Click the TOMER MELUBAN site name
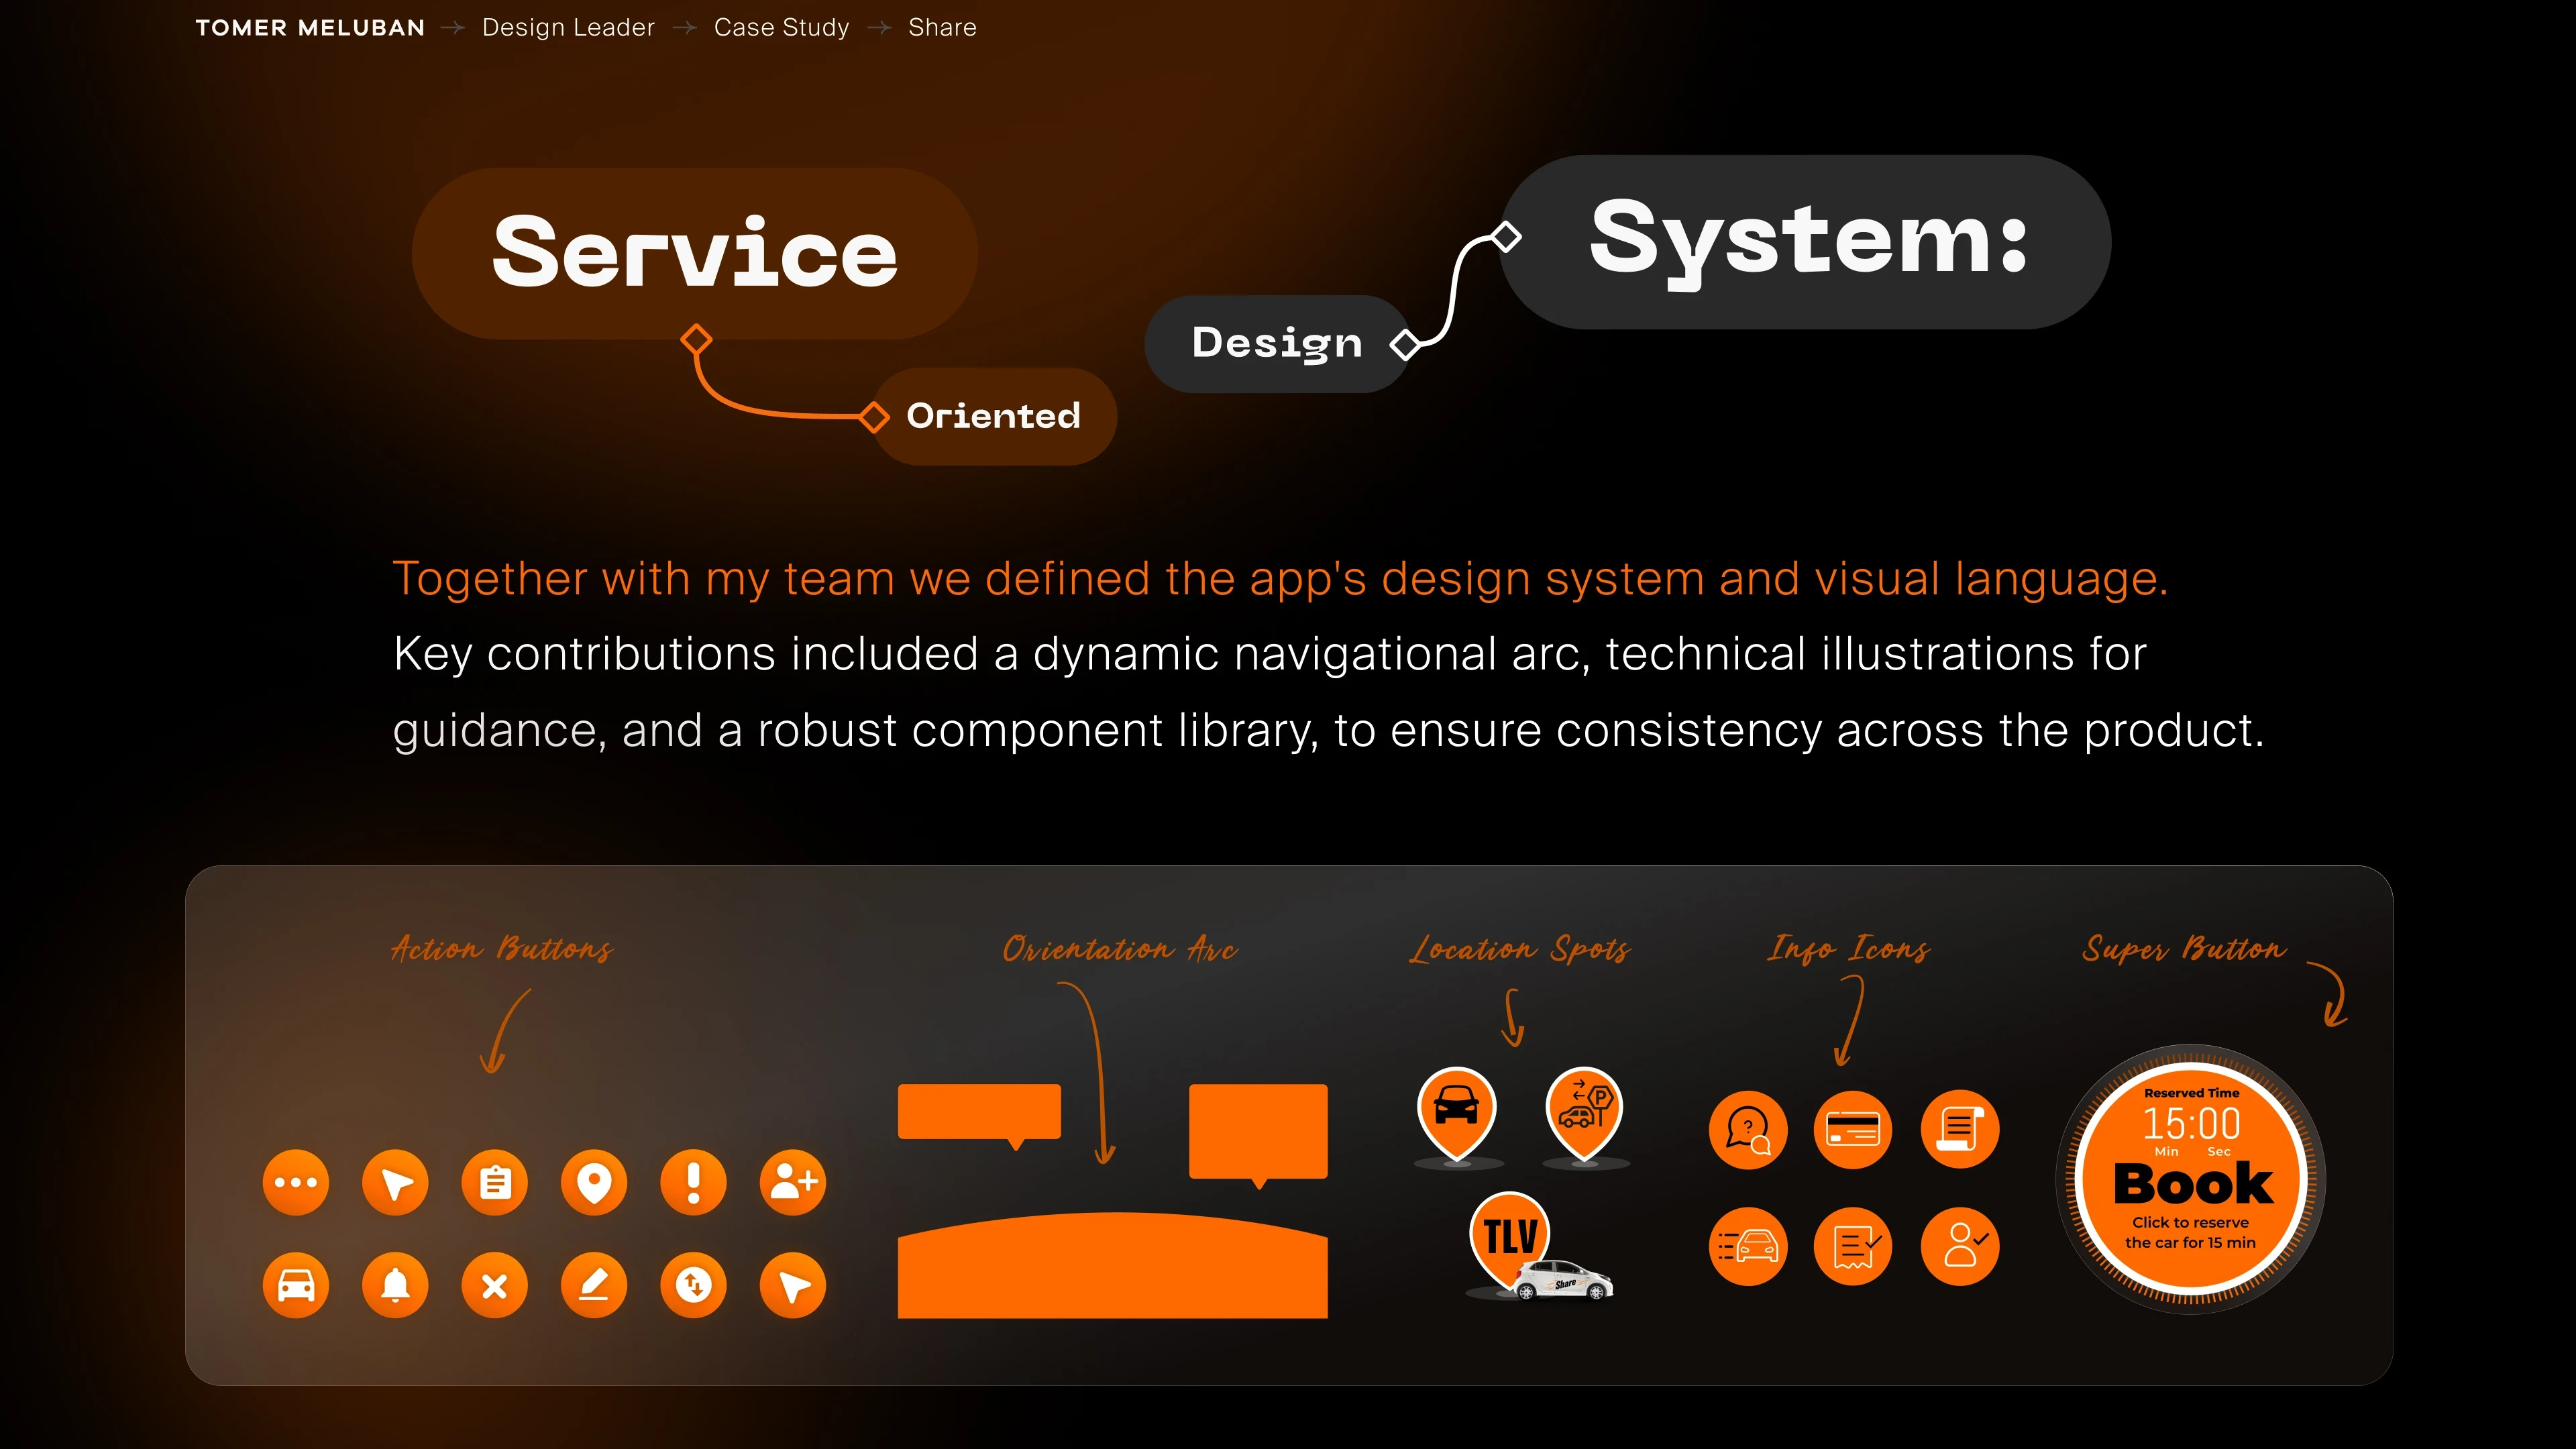Screen dimensions: 2576x1449 point(310,27)
